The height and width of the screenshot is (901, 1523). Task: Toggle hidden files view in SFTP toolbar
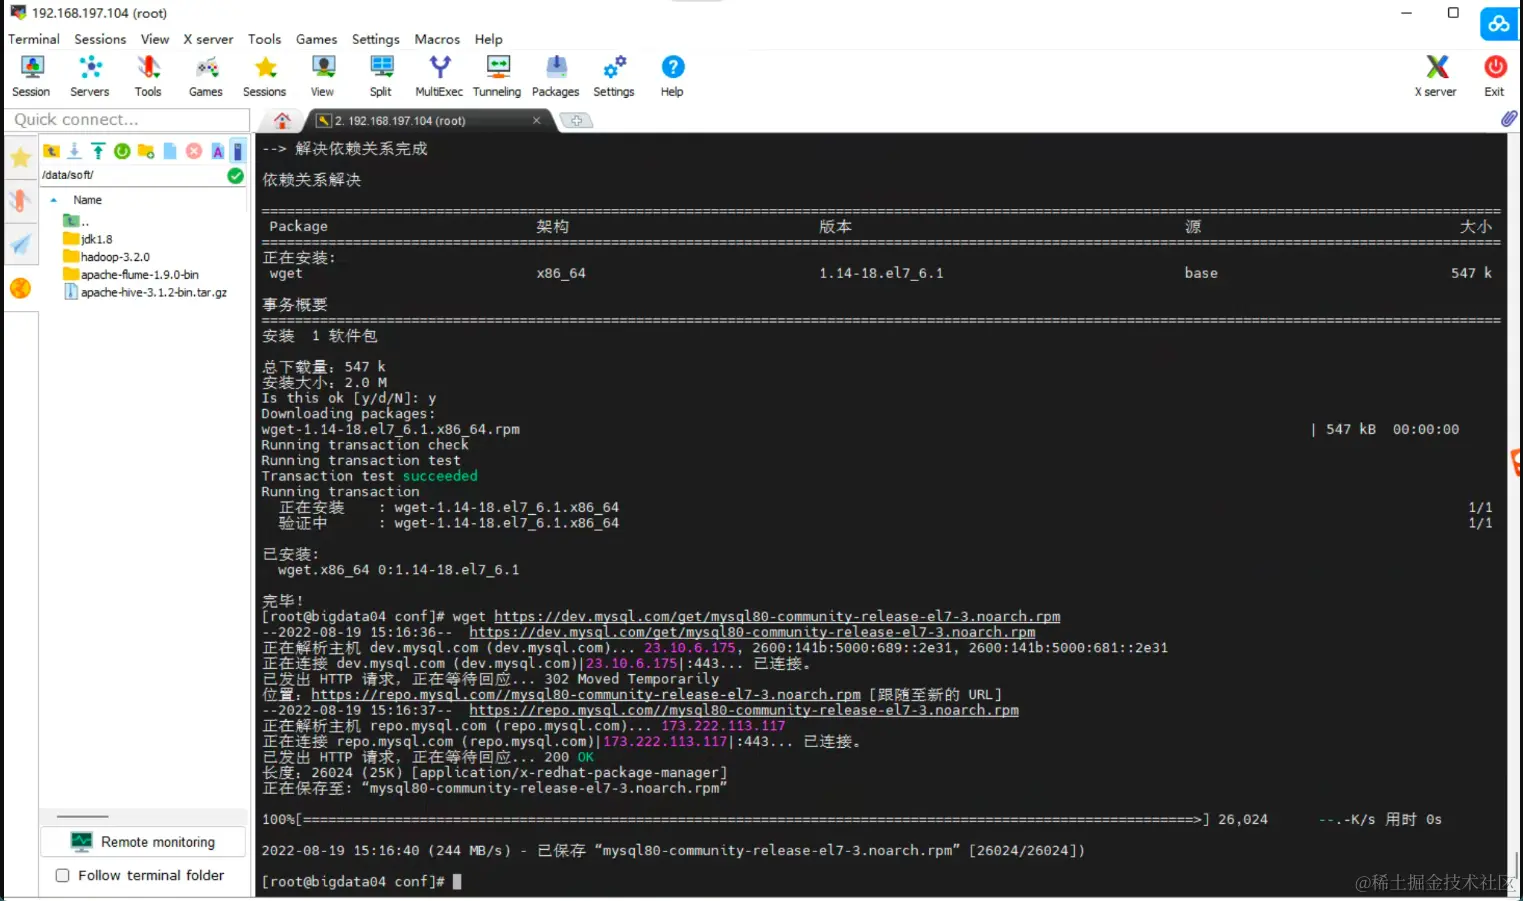click(238, 151)
